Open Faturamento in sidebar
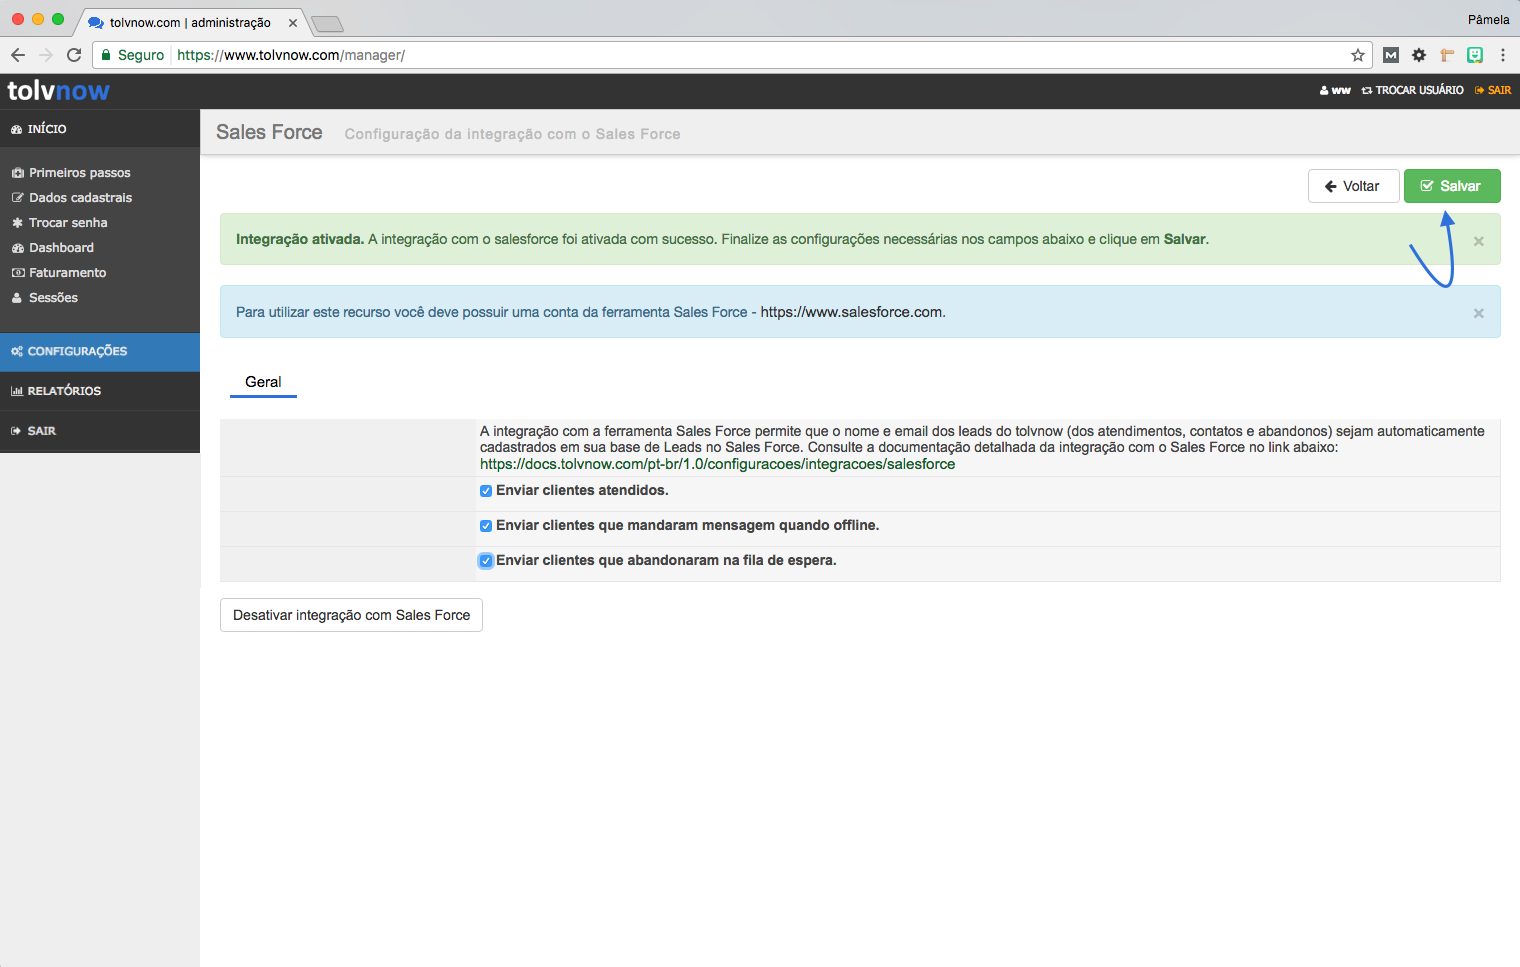Viewport: 1520px width, 967px height. 67,273
